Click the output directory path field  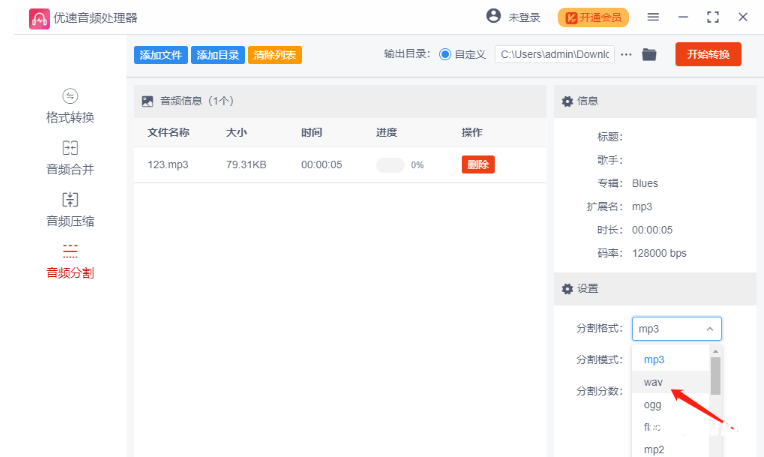coord(555,54)
